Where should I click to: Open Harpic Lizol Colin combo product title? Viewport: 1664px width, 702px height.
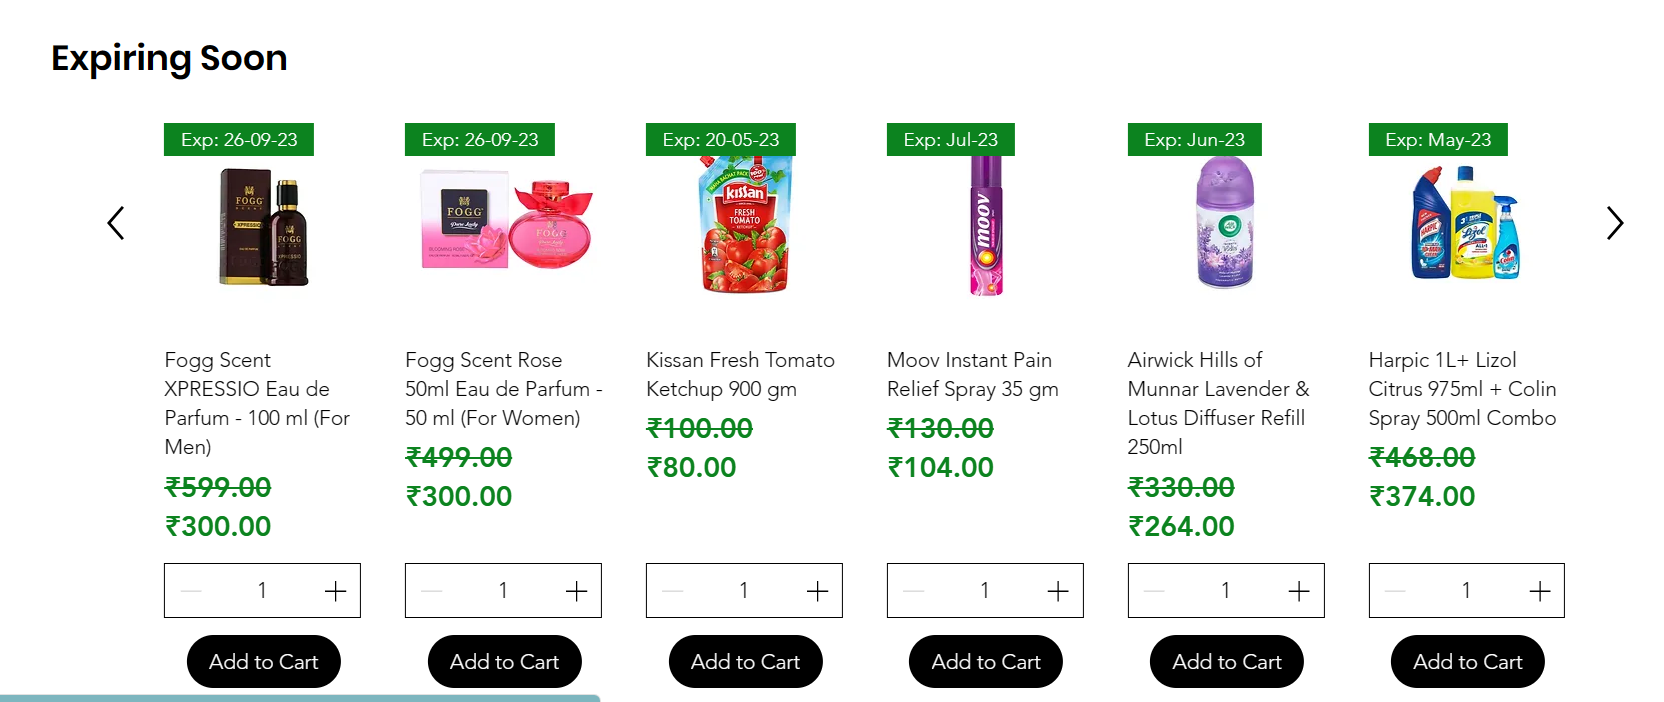(1462, 389)
